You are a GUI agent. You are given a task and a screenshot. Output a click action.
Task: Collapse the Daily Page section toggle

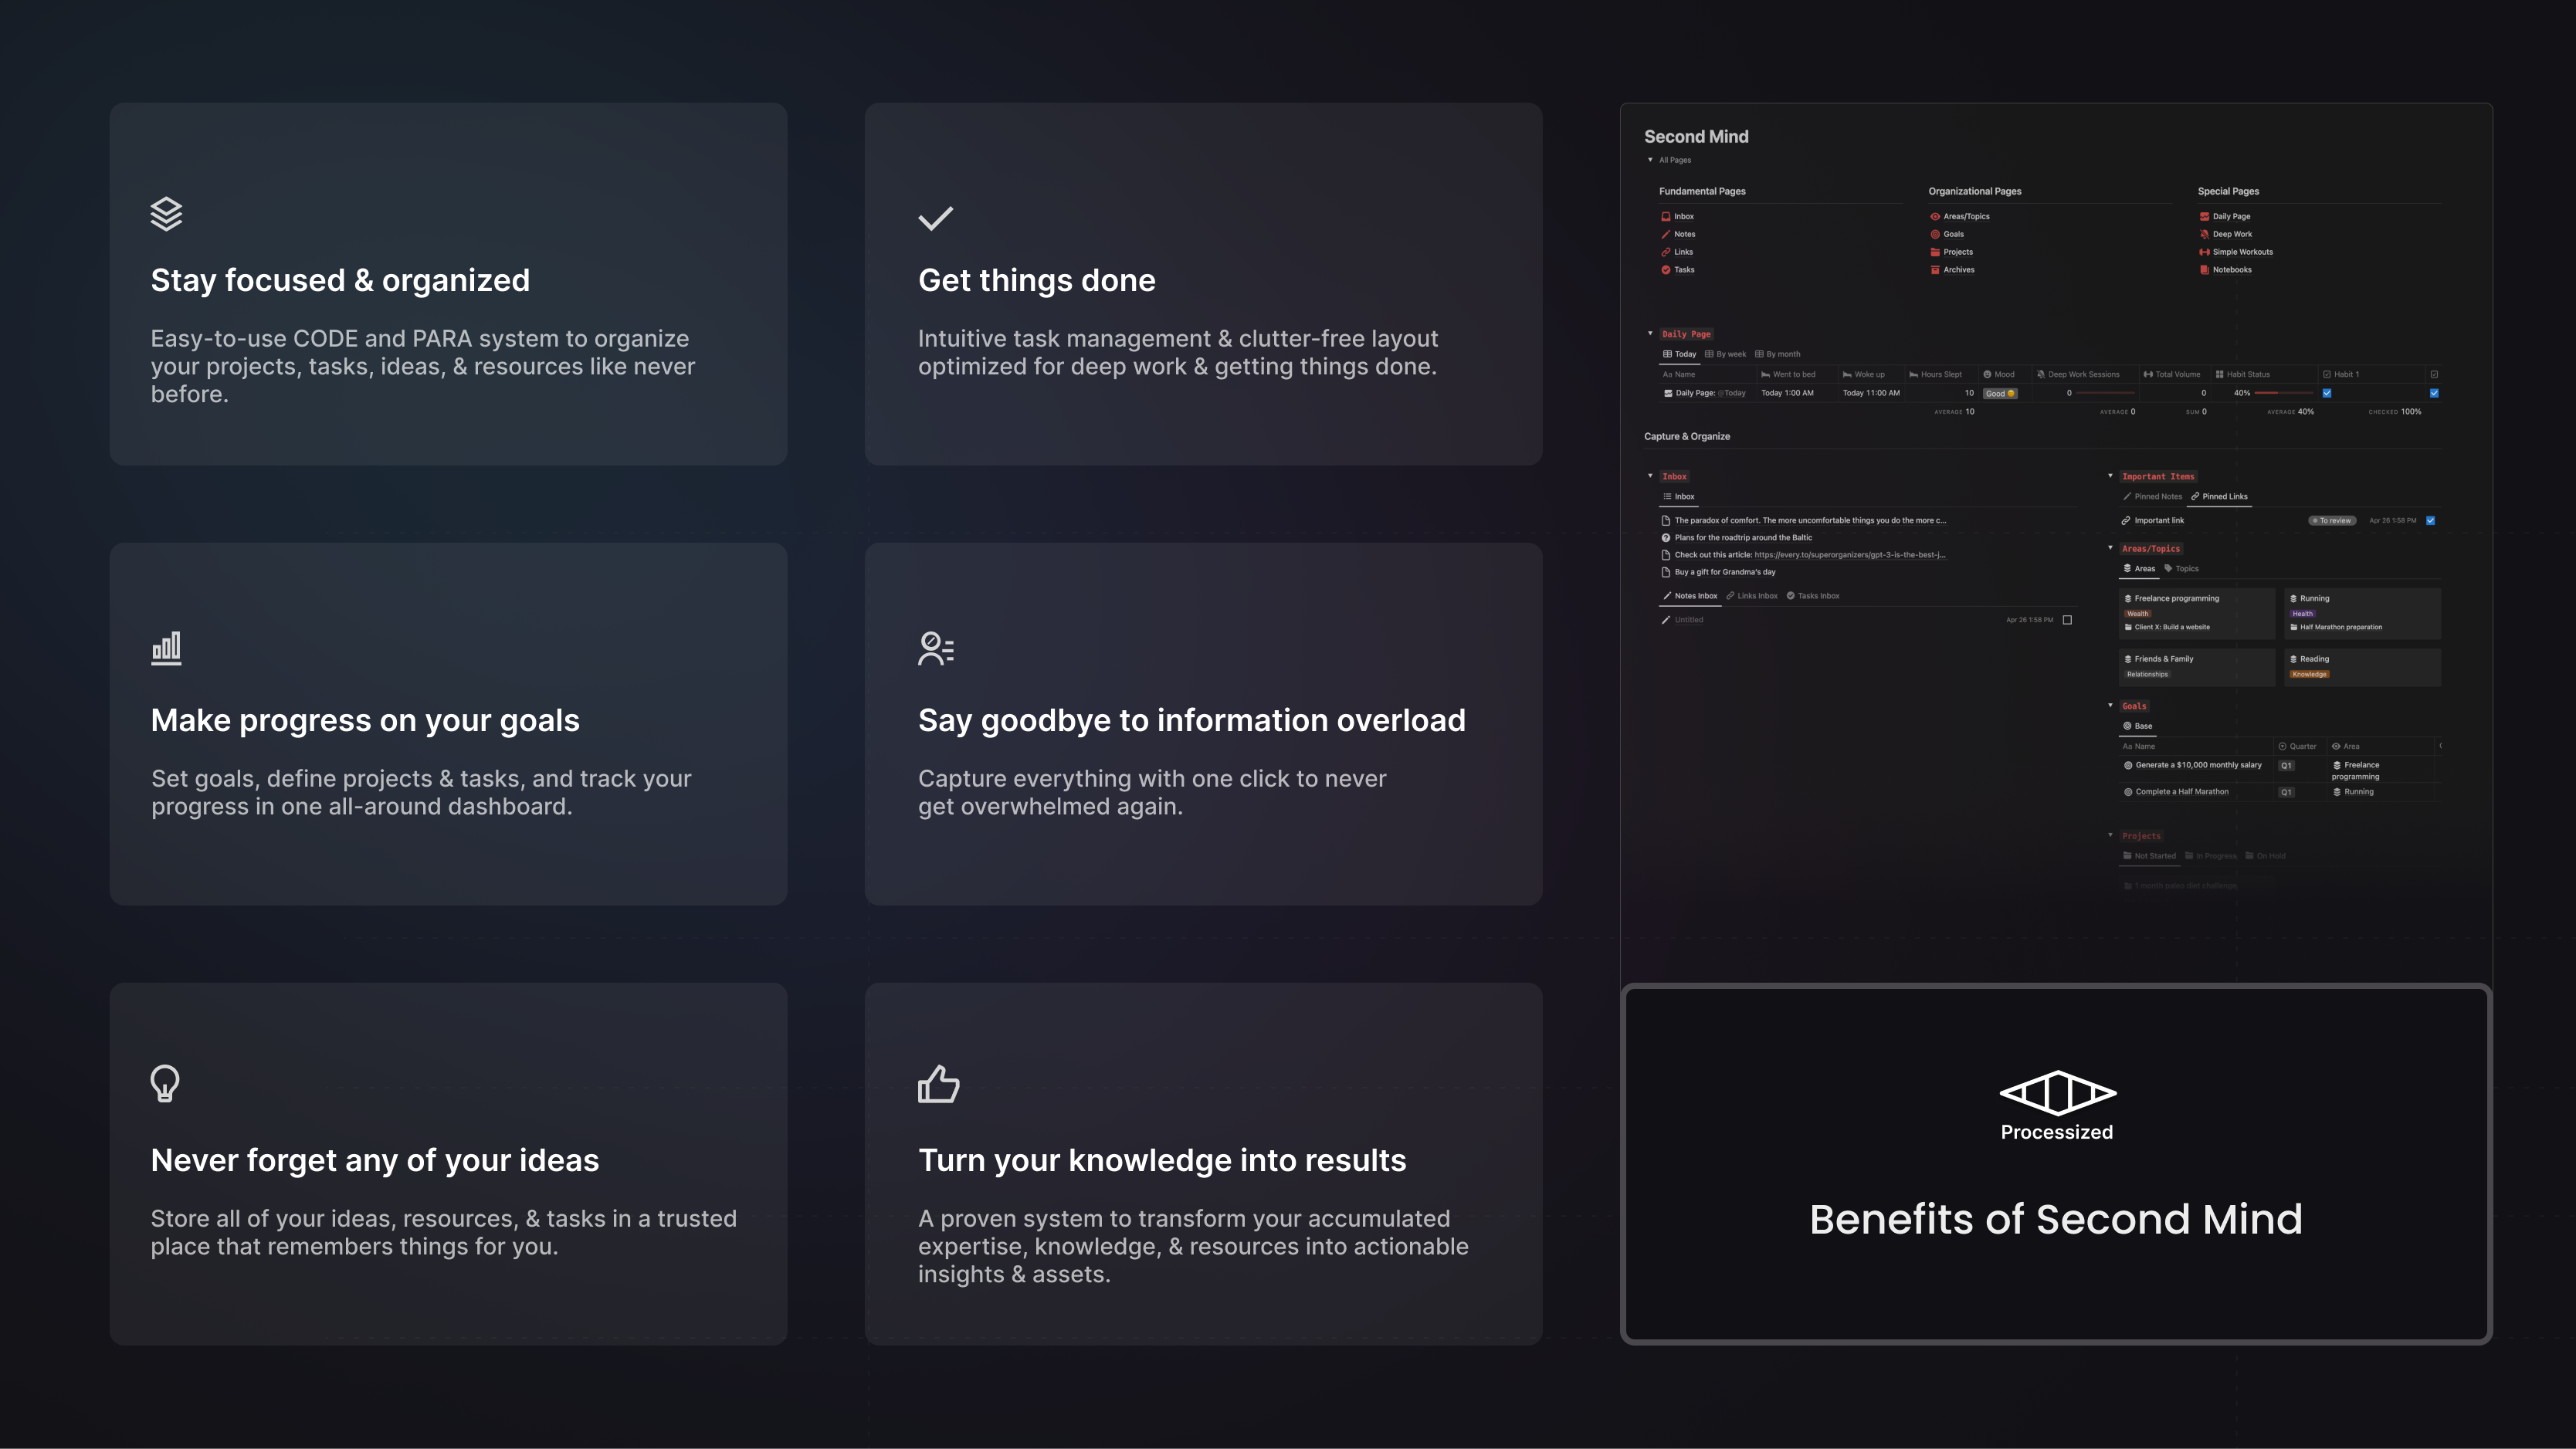click(x=1650, y=334)
